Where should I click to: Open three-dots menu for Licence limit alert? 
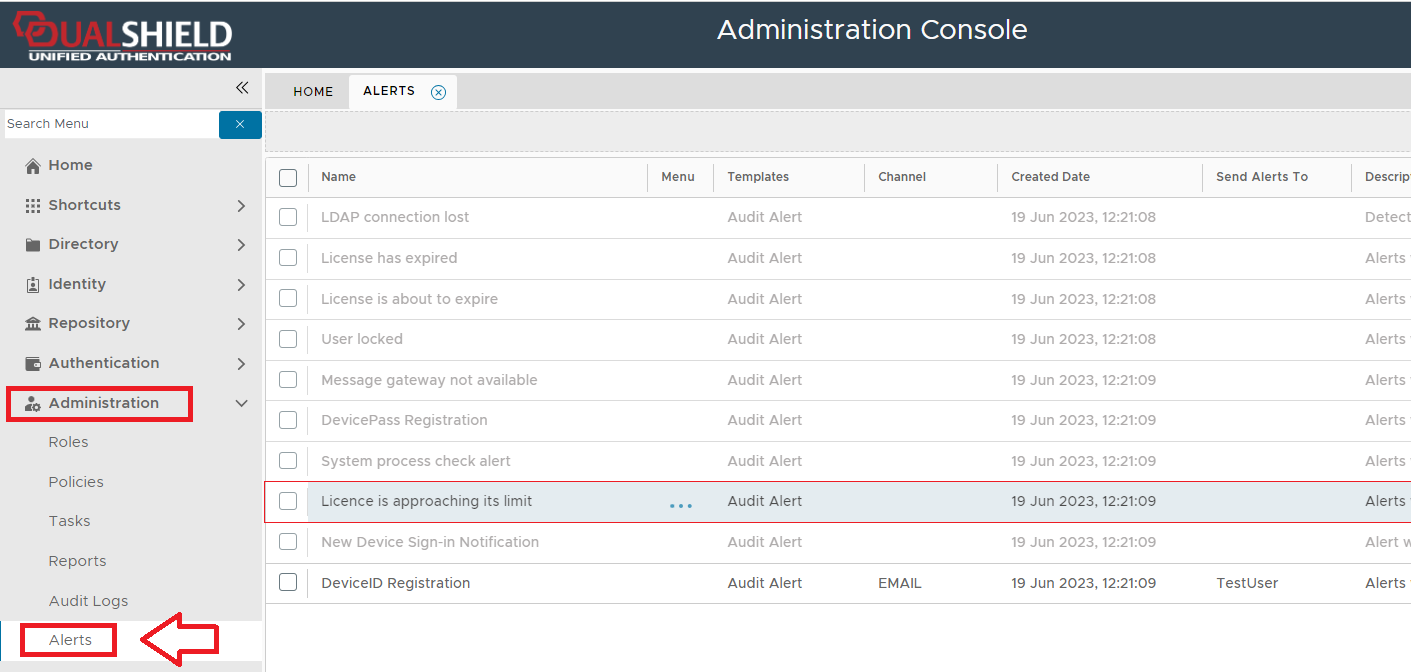click(x=680, y=506)
